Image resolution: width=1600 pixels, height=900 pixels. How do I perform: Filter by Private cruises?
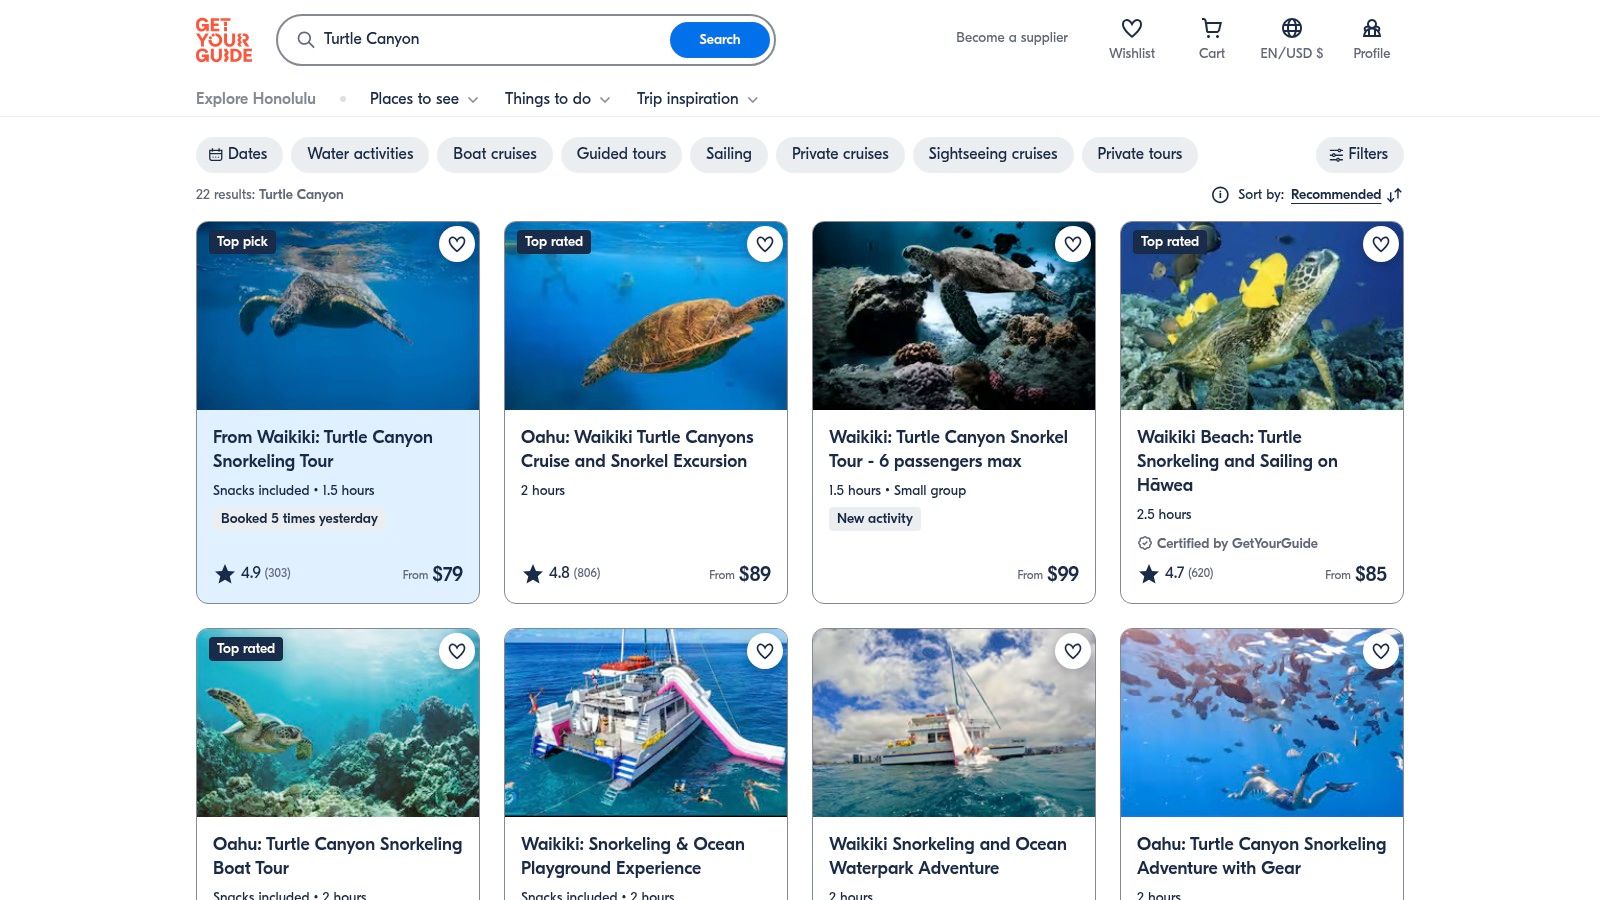coord(840,154)
